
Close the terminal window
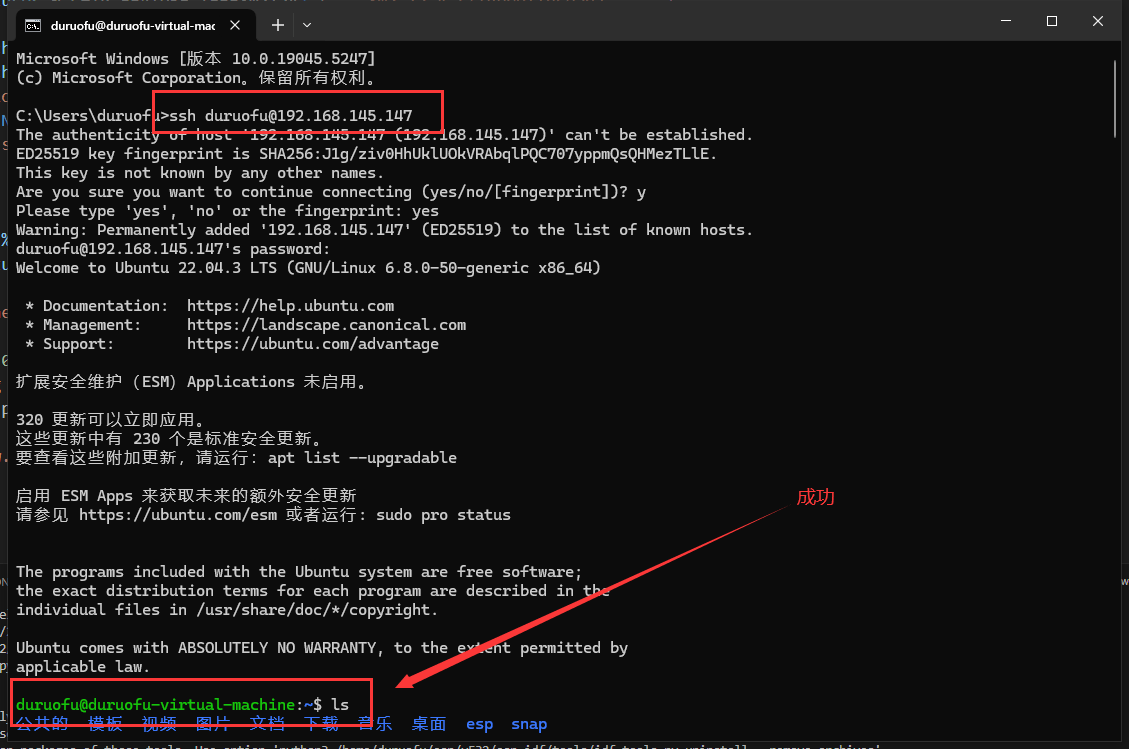pos(1099,21)
